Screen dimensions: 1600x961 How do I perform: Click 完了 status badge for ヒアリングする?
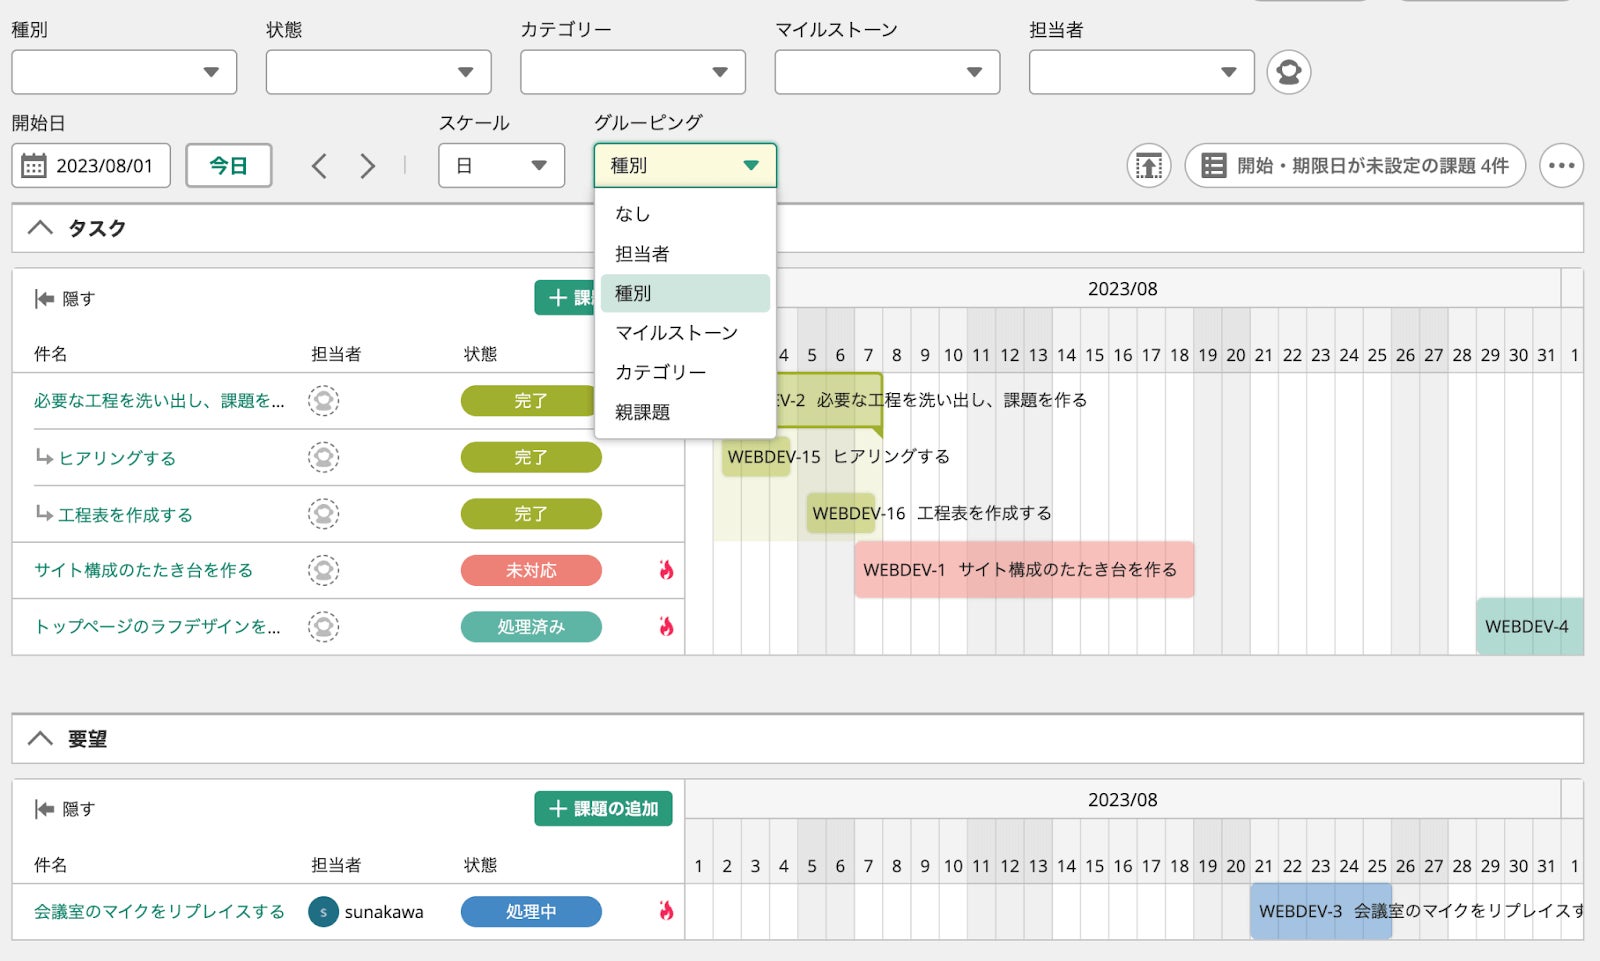pos(531,458)
